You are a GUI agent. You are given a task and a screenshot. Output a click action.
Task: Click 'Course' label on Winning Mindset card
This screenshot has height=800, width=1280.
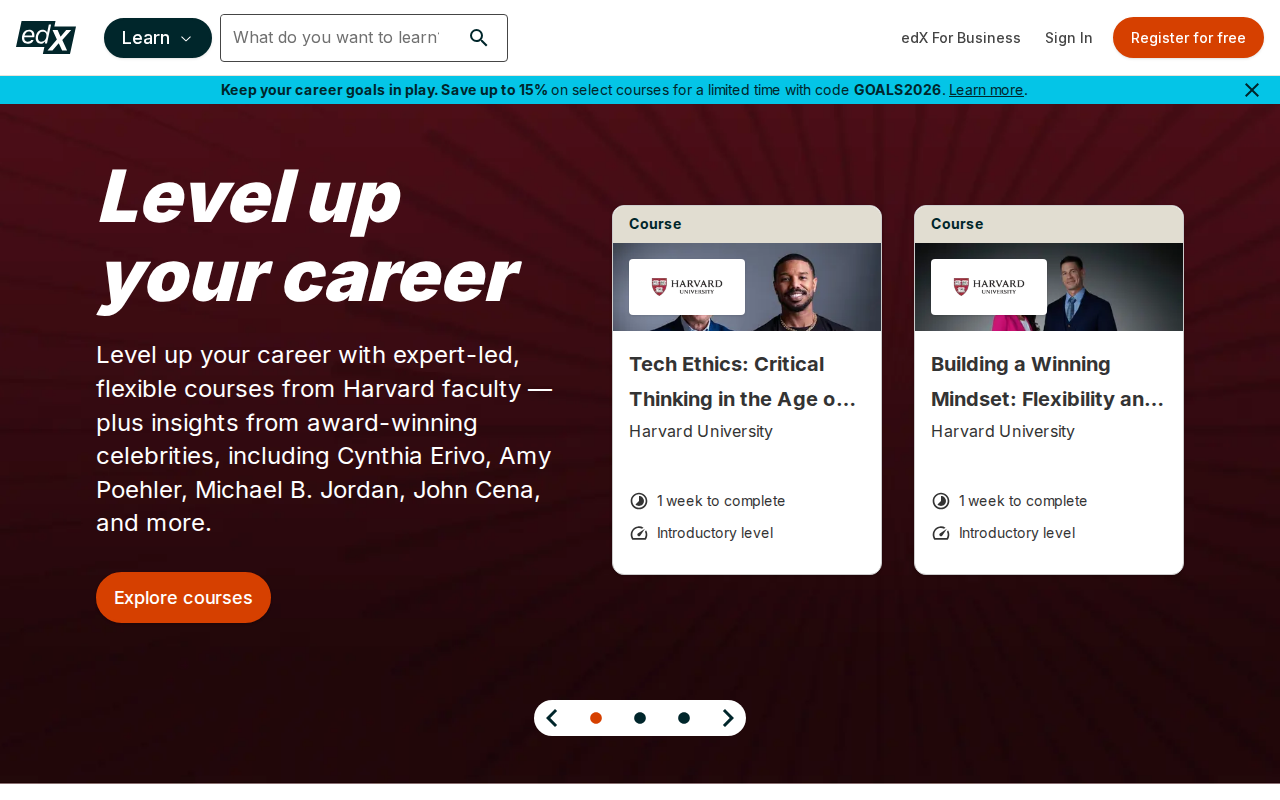(957, 224)
